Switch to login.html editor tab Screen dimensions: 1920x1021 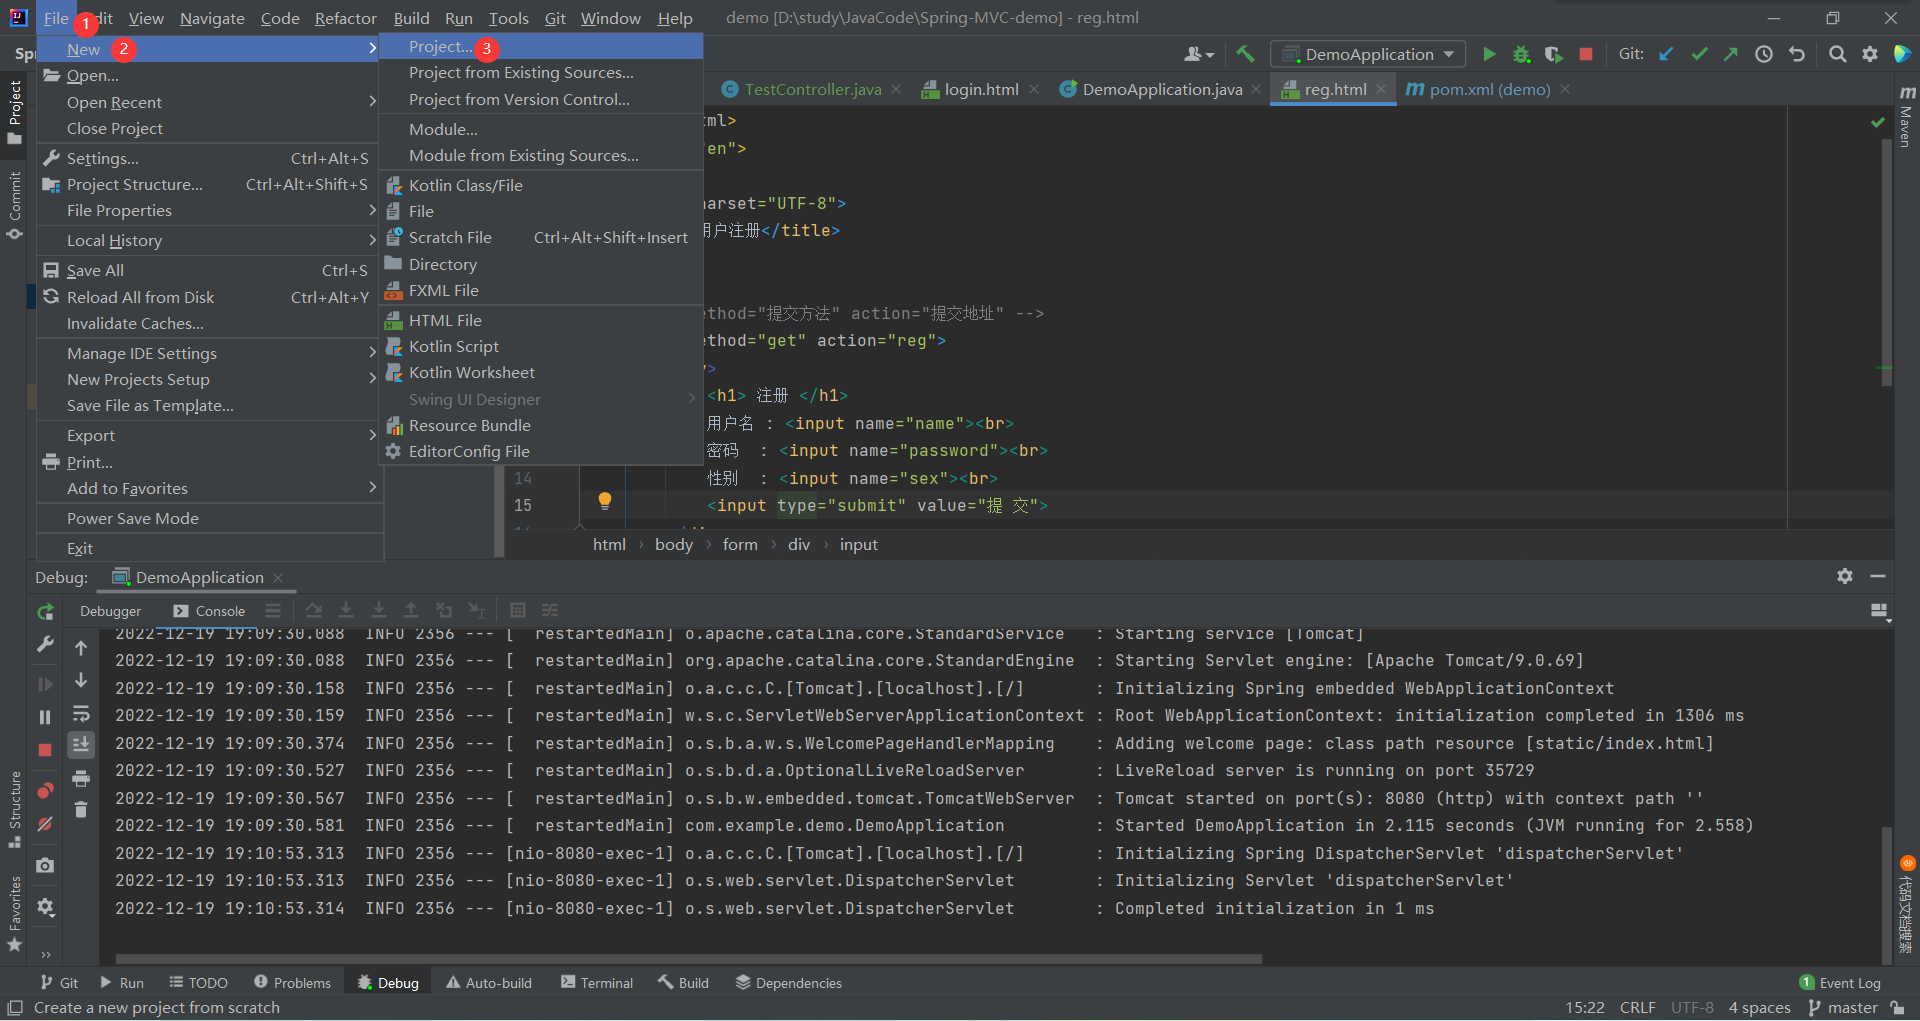coord(980,89)
